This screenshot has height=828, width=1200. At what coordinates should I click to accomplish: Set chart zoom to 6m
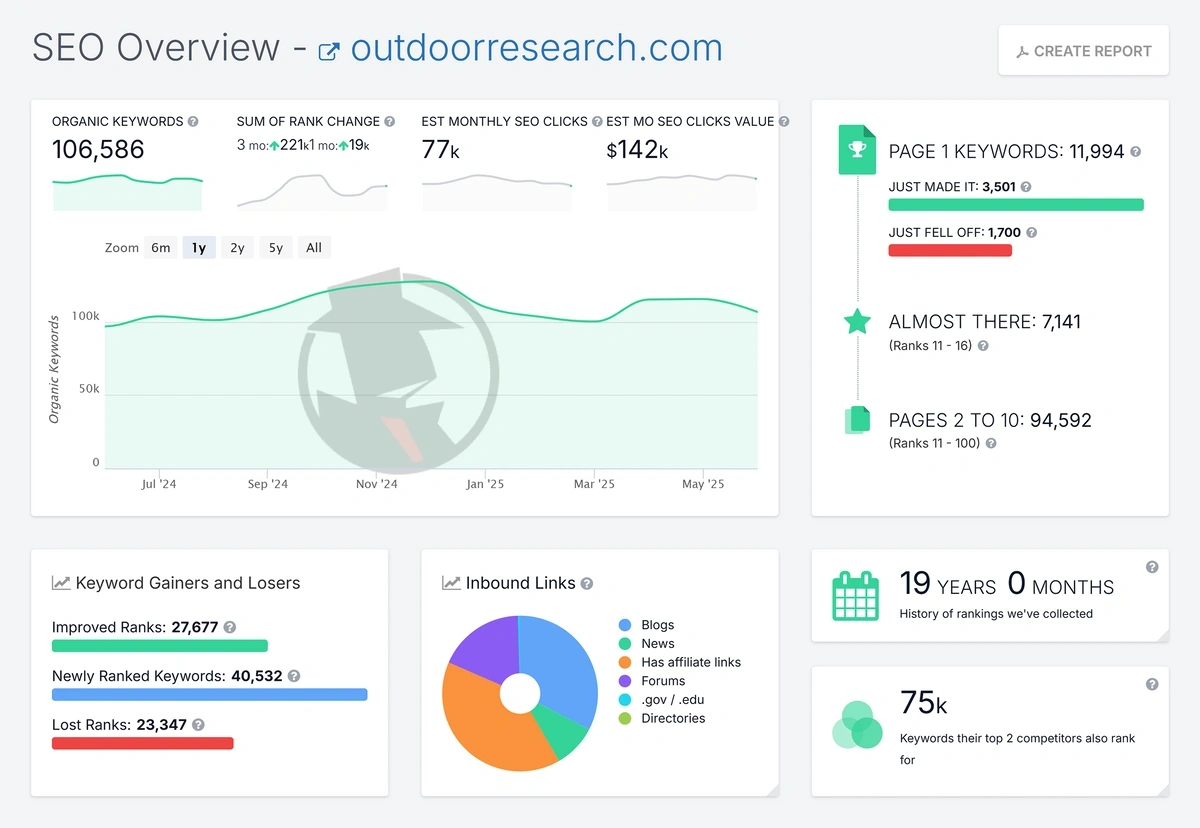161,248
